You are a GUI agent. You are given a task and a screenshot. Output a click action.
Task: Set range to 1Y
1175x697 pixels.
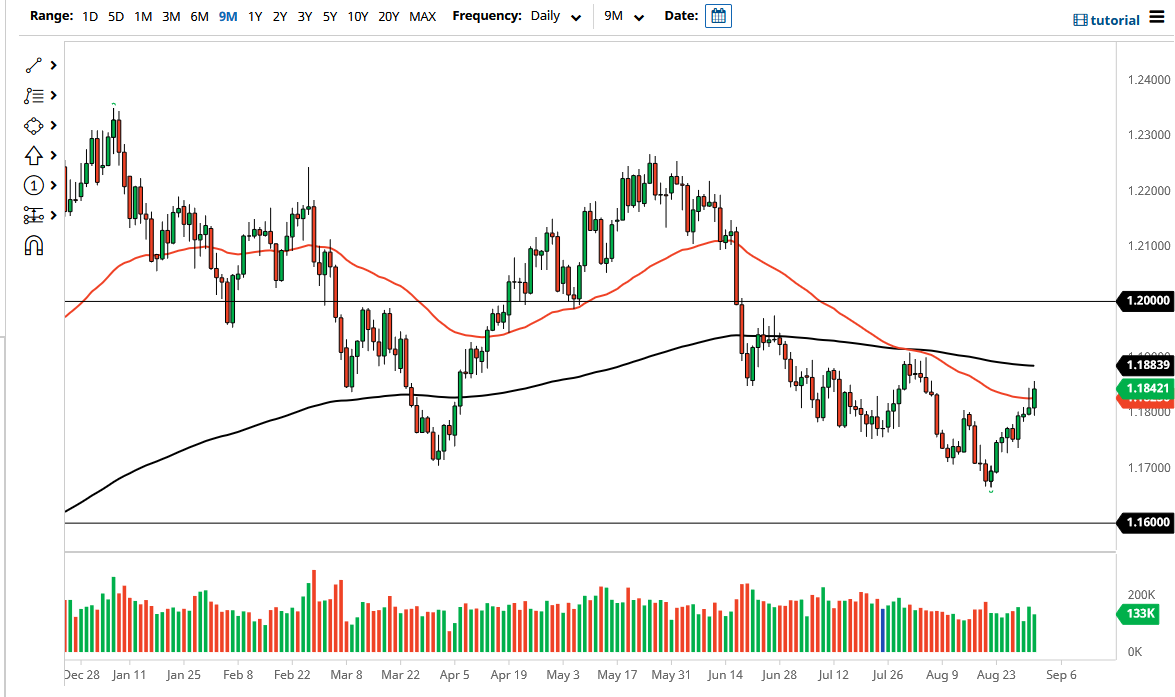255,16
